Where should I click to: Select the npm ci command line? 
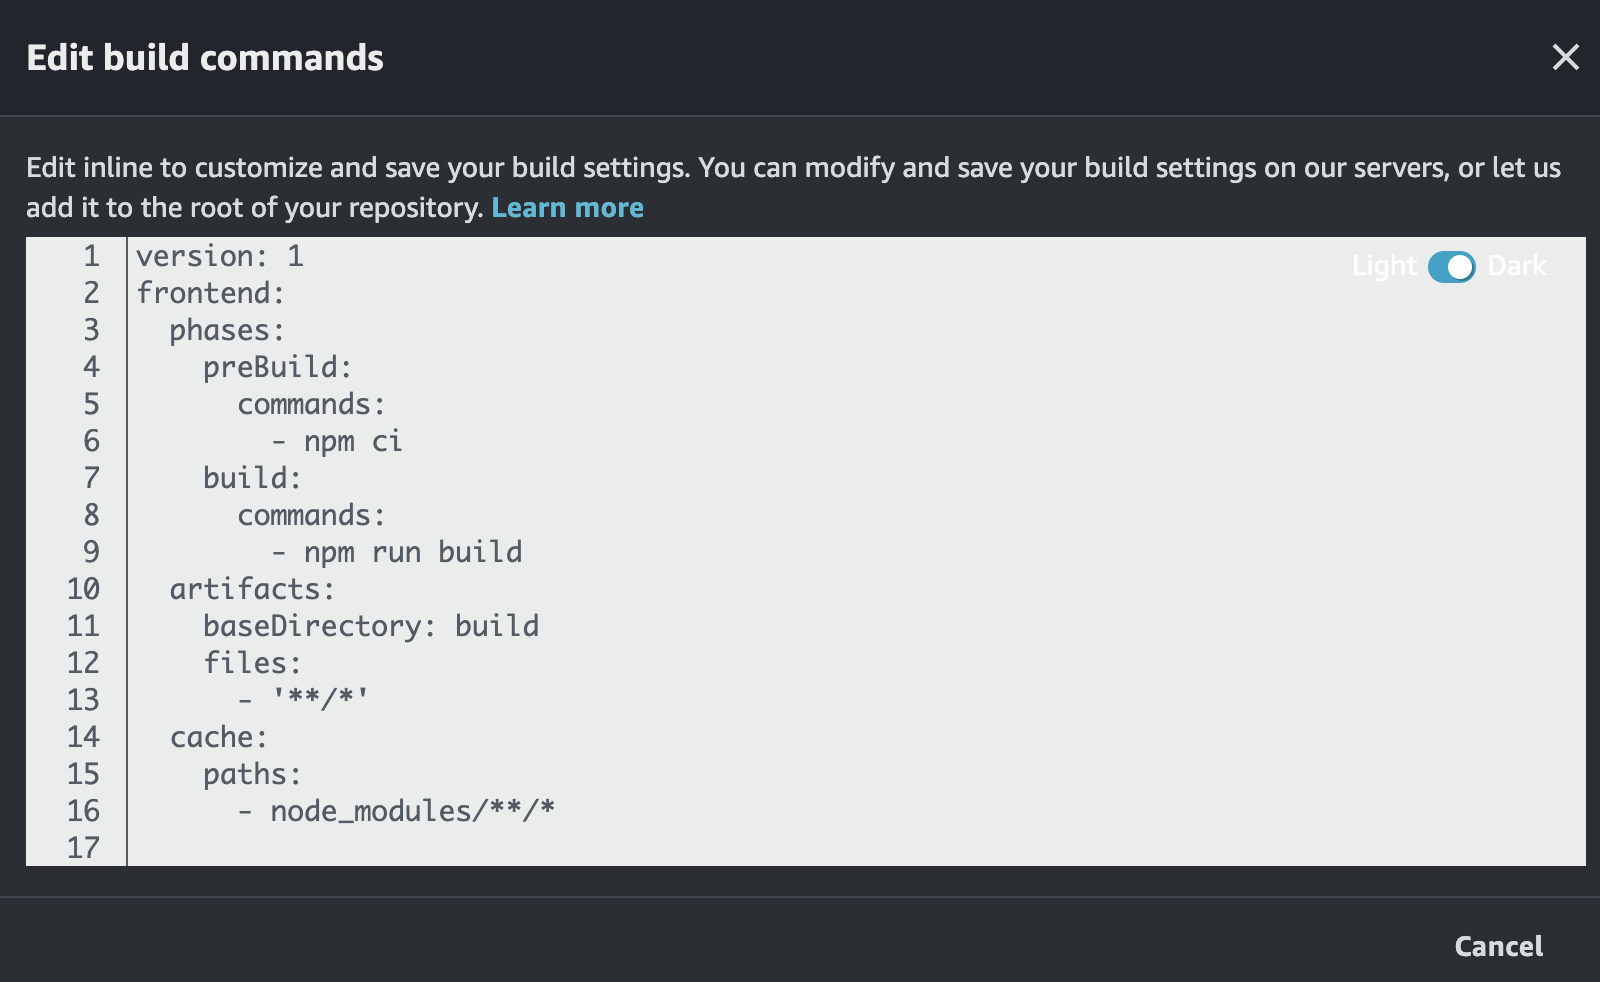click(x=340, y=440)
